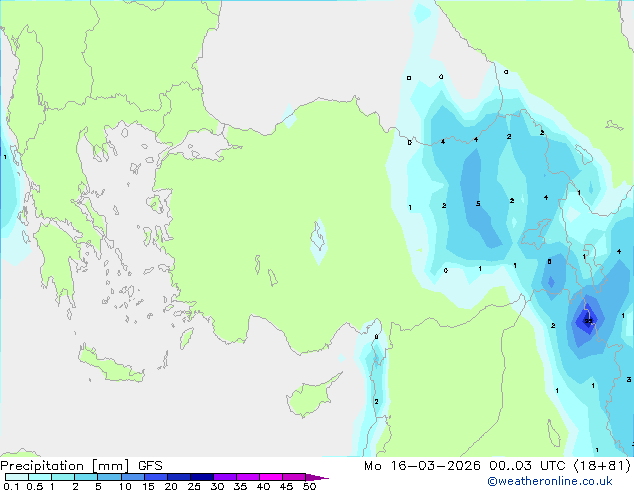The image size is (634, 490).
Task: Click the island of Crete on map
Action: [x=109, y=364]
